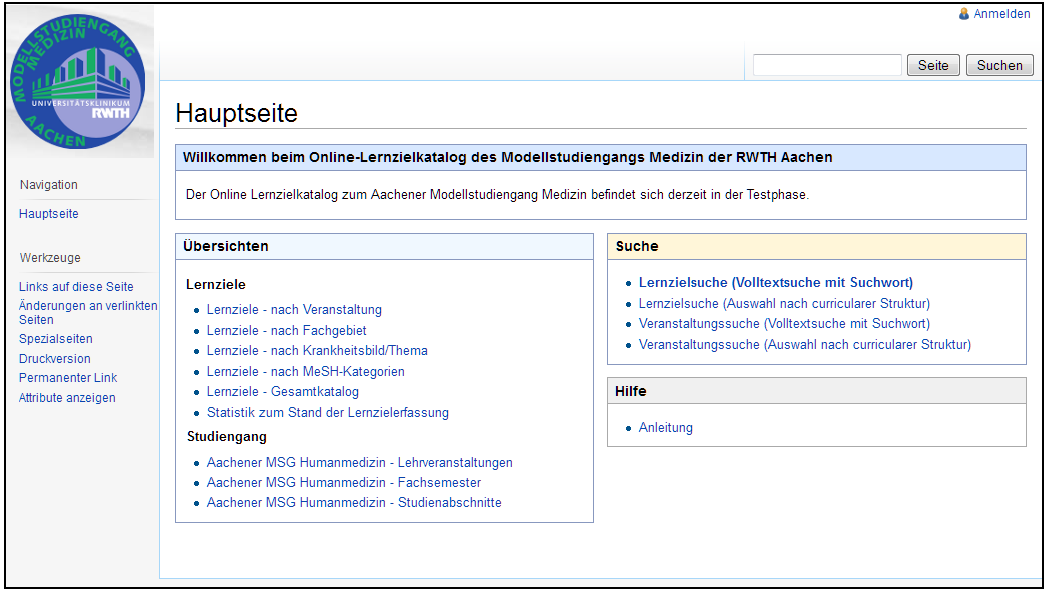Open Veranstaltungssuche (Auswahl nach curricularer Struktur)

804,345
